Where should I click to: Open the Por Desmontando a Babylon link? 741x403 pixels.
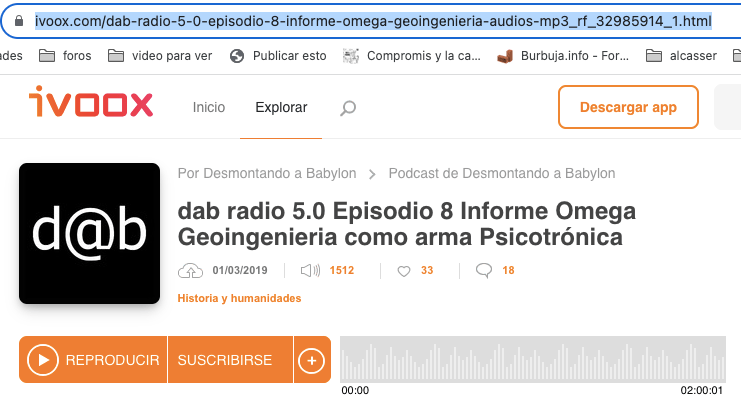pyautogui.click(x=266, y=173)
